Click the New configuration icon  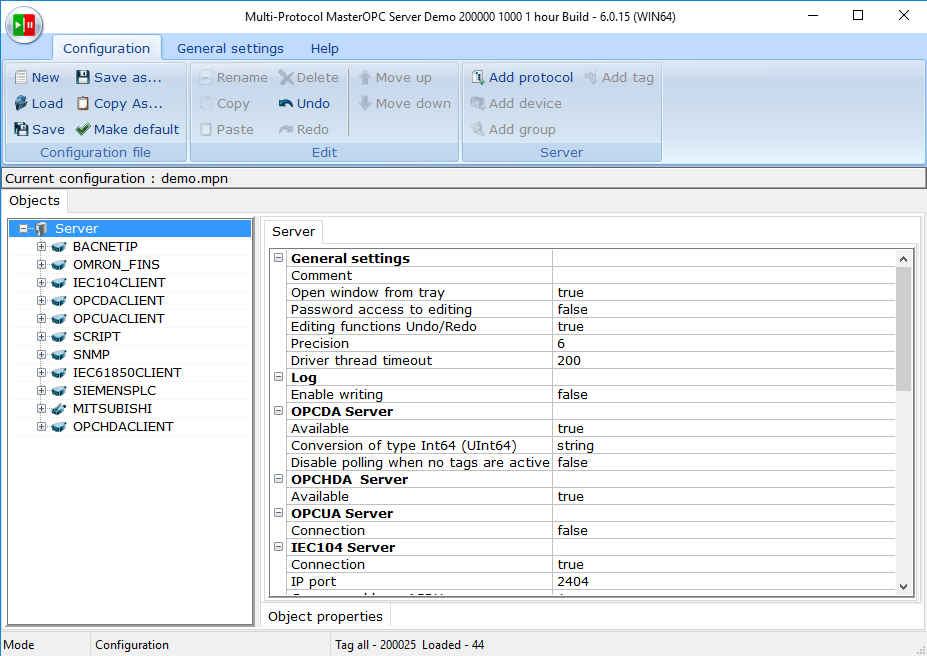pos(21,77)
